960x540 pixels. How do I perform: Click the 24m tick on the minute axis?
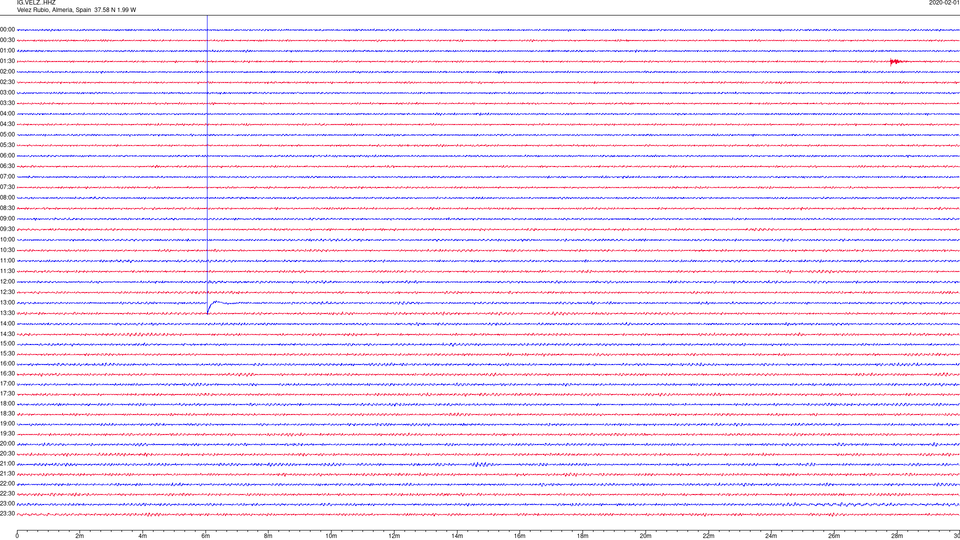pos(771,536)
